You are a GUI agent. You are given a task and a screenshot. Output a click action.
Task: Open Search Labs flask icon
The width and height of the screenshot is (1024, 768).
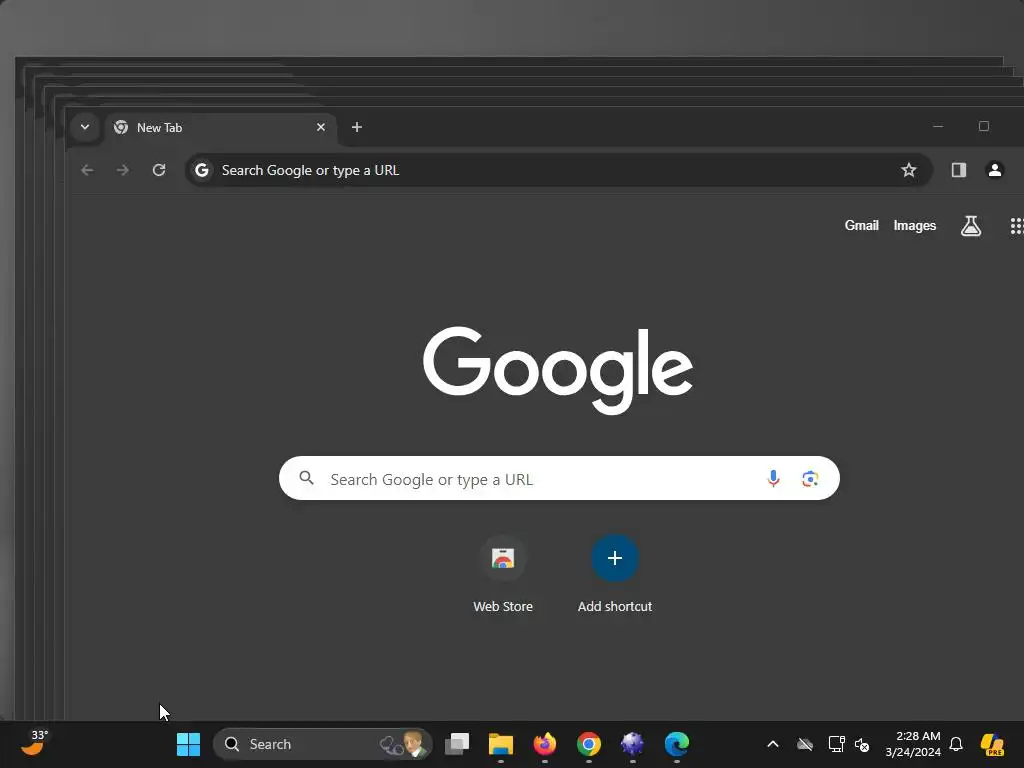coord(970,226)
